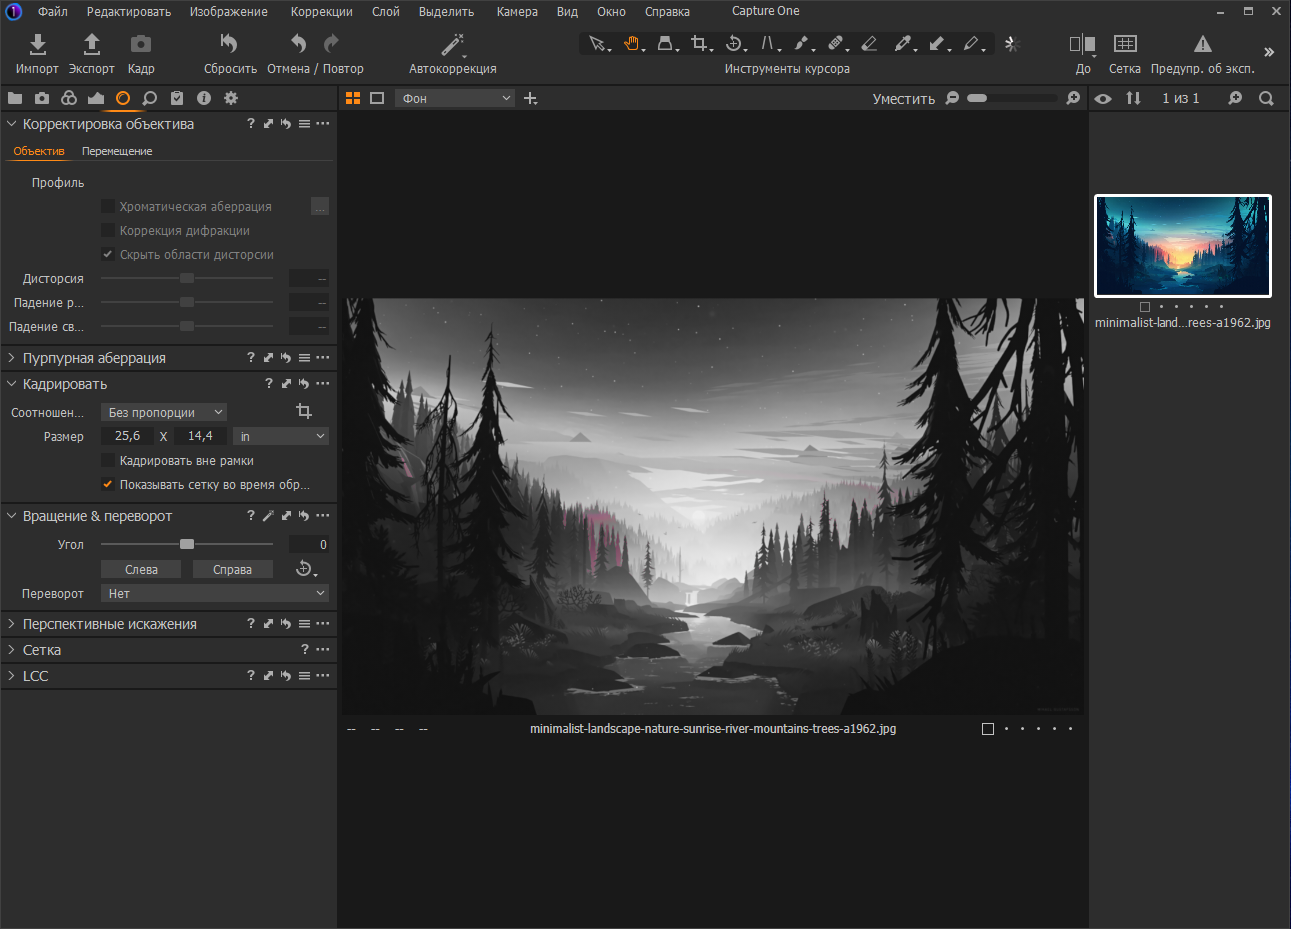This screenshot has height=929, width=1291.
Task: Click the Сбросить reset arrow icon
Action: click(229, 44)
